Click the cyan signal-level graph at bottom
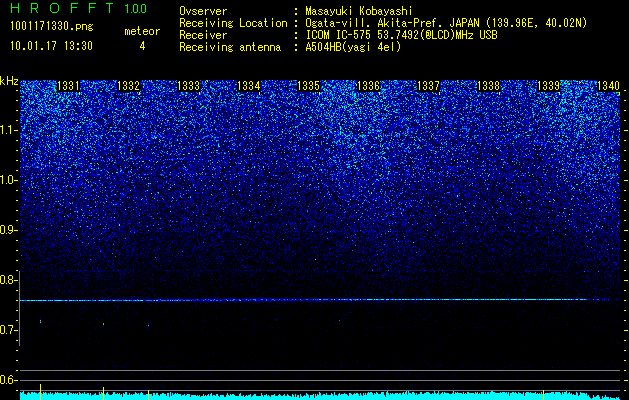629x400 pixels. click(x=321, y=396)
